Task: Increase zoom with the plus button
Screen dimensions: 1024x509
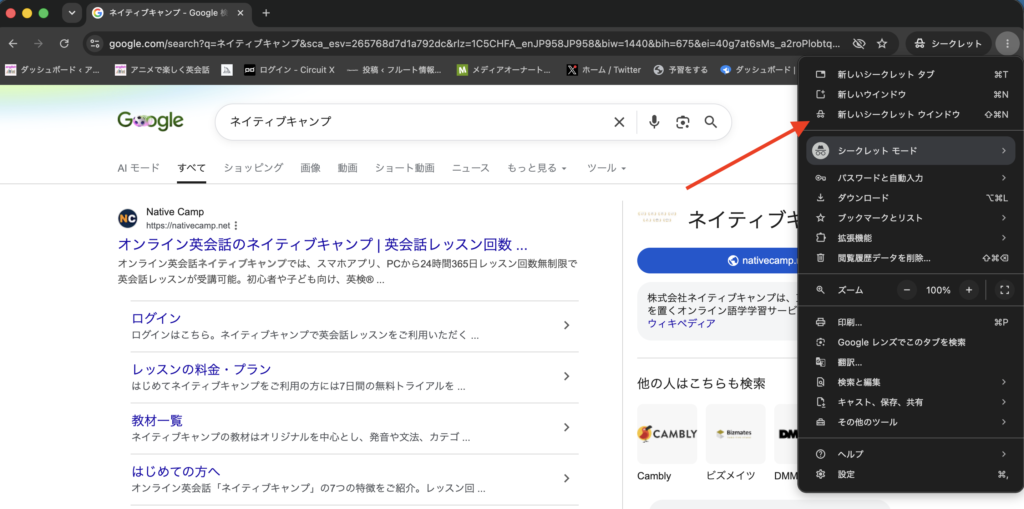Action: 969,289
